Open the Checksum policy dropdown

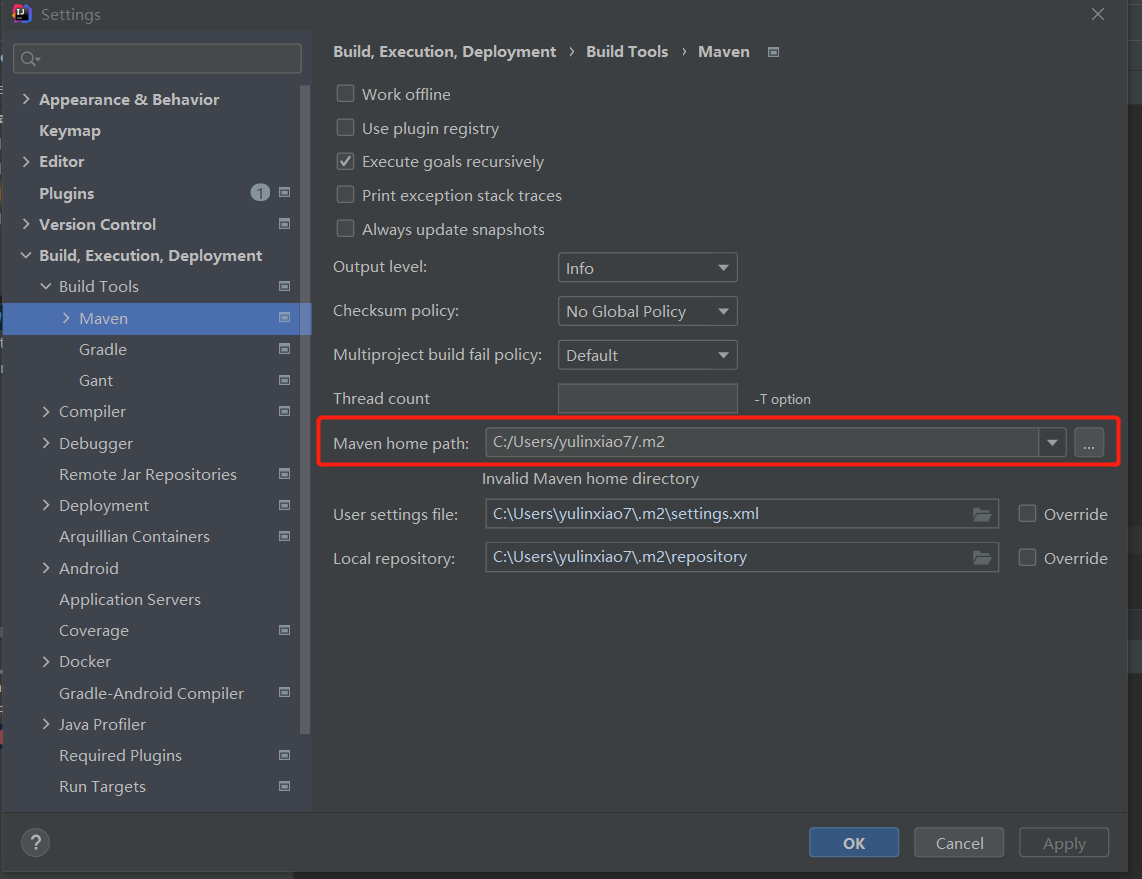pyautogui.click(x=647, y=311)
